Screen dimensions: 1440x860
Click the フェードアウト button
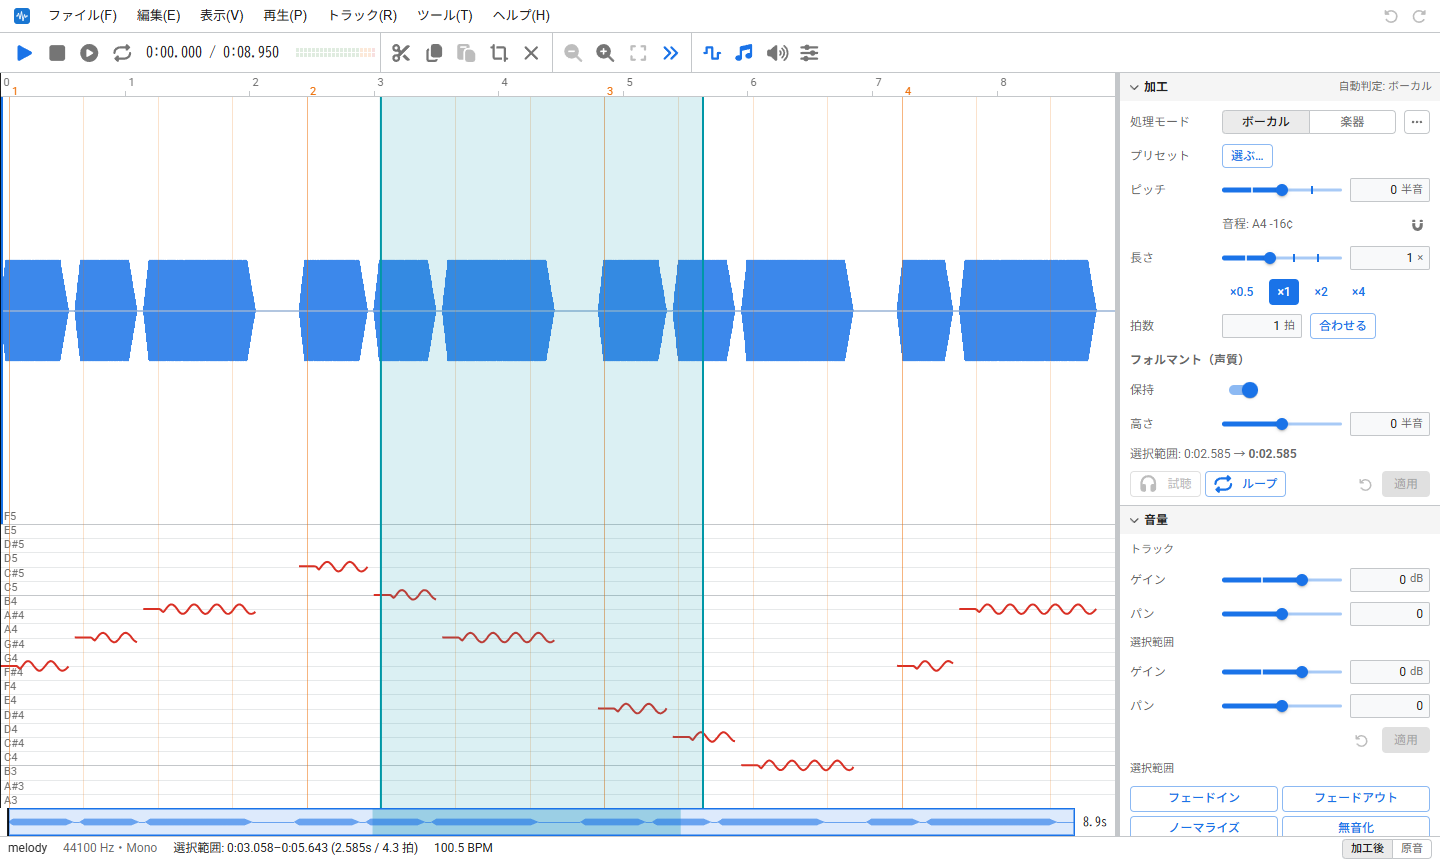click(x=1356, y=798)
